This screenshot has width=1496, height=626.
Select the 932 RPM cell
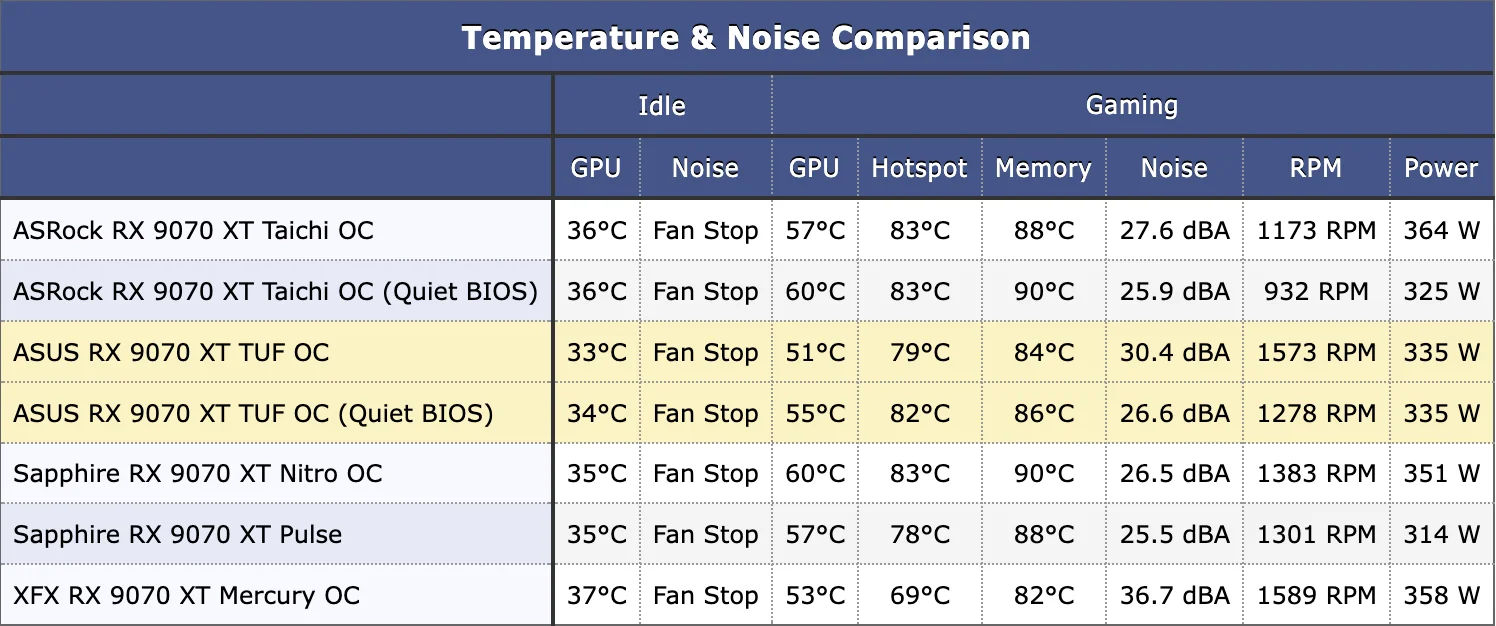pos(1316,292)
